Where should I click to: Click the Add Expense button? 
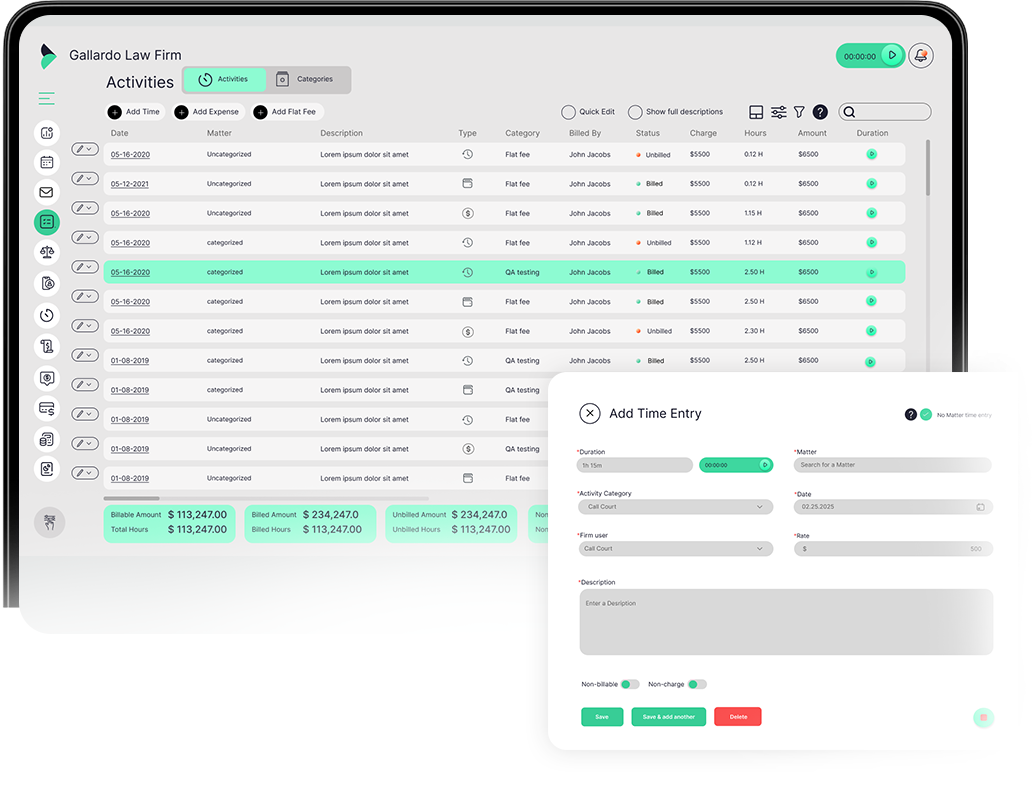tap(207, 112)
